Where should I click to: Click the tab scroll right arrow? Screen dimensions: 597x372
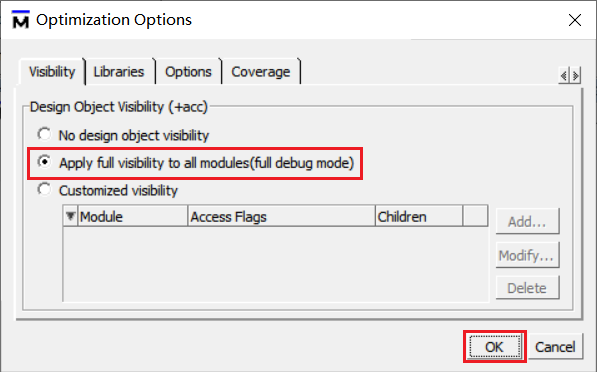(x=575, y=75)
